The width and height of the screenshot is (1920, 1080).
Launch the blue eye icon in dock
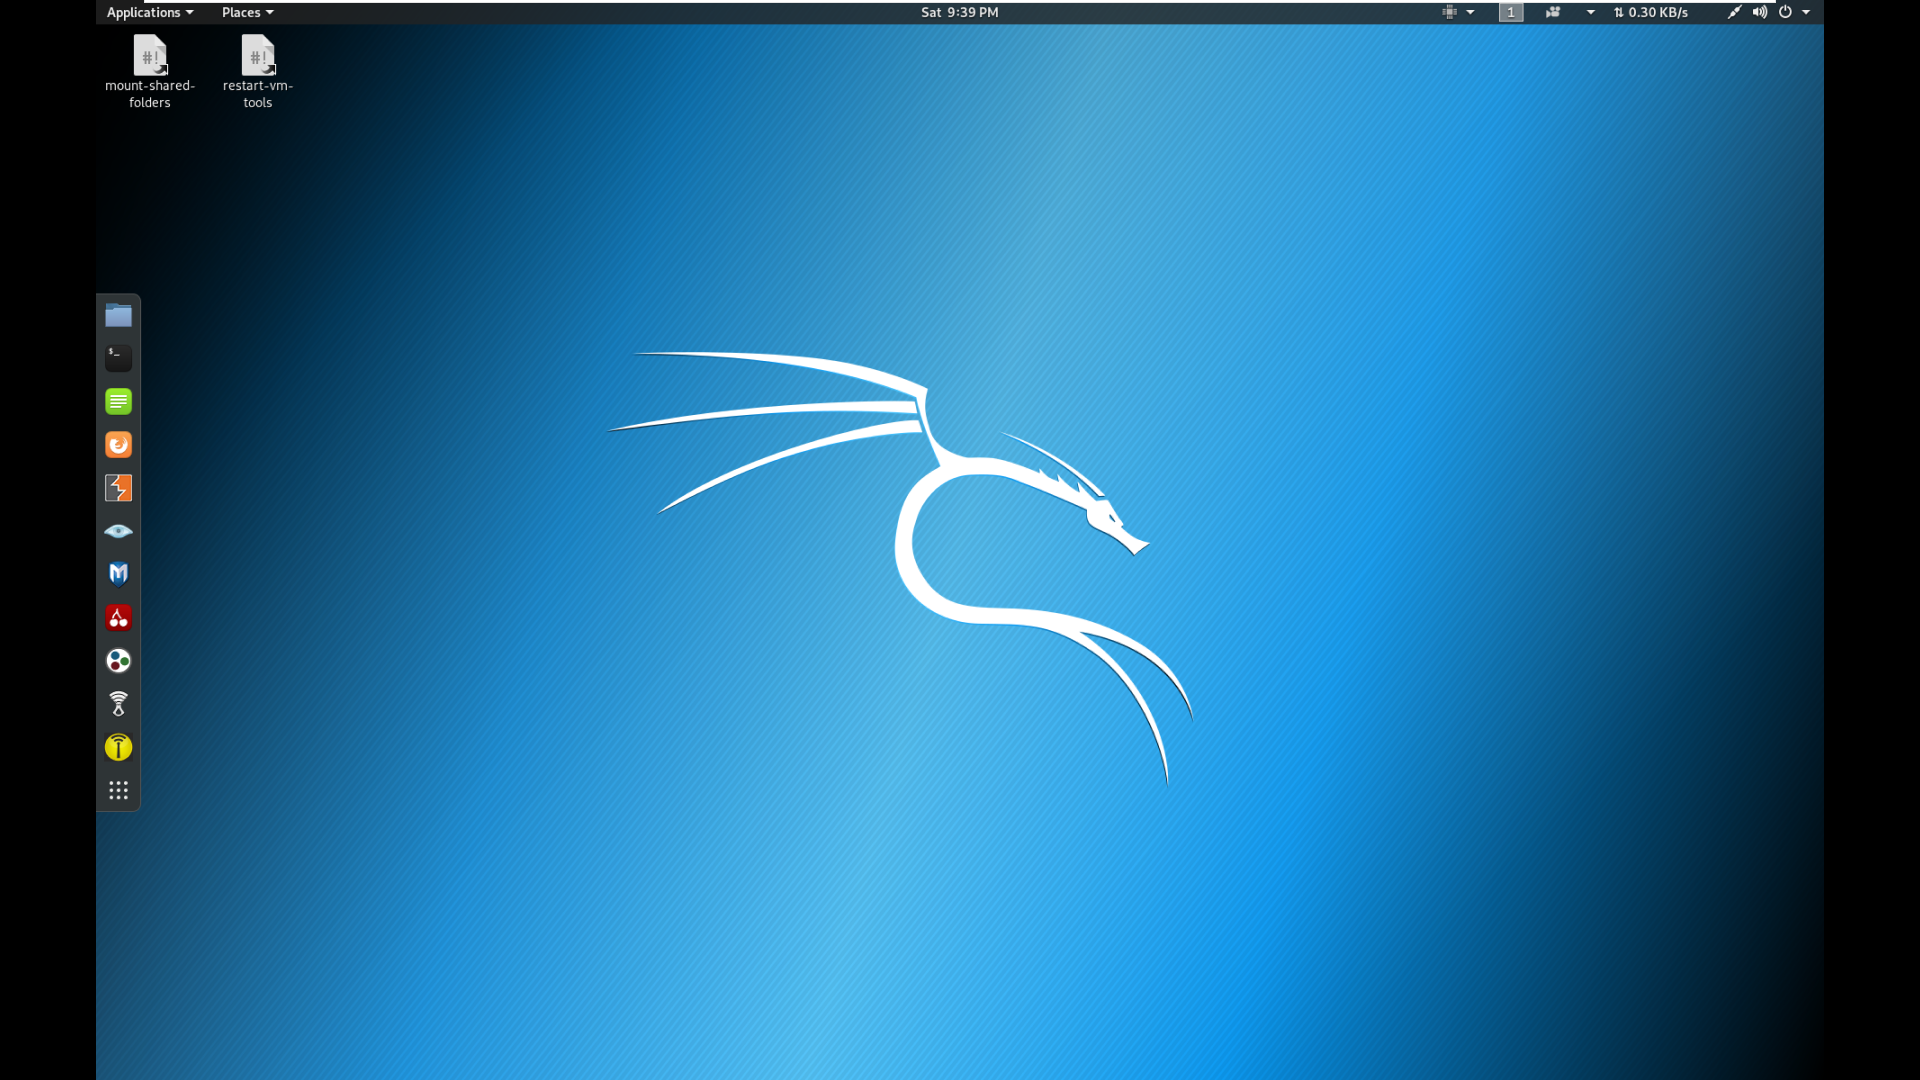click(x=118, y=531)
